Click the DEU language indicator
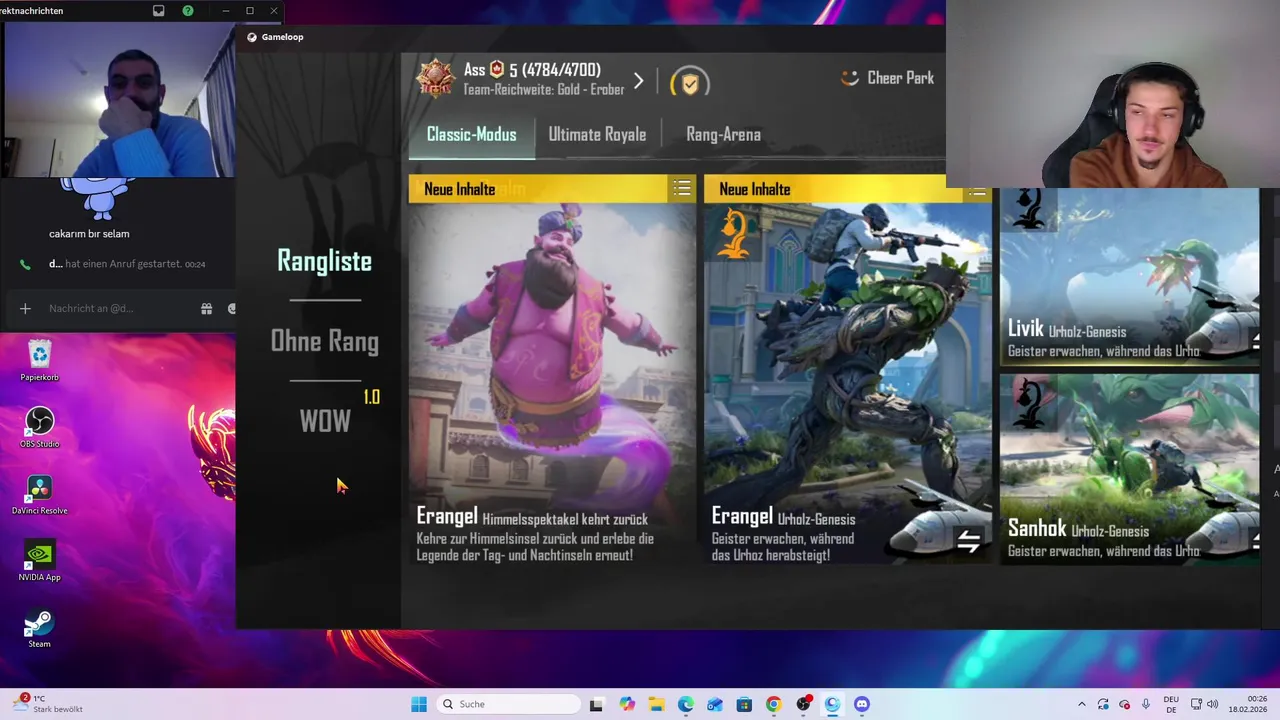This screenshot has height=720, width=1280. [1171, 704]
